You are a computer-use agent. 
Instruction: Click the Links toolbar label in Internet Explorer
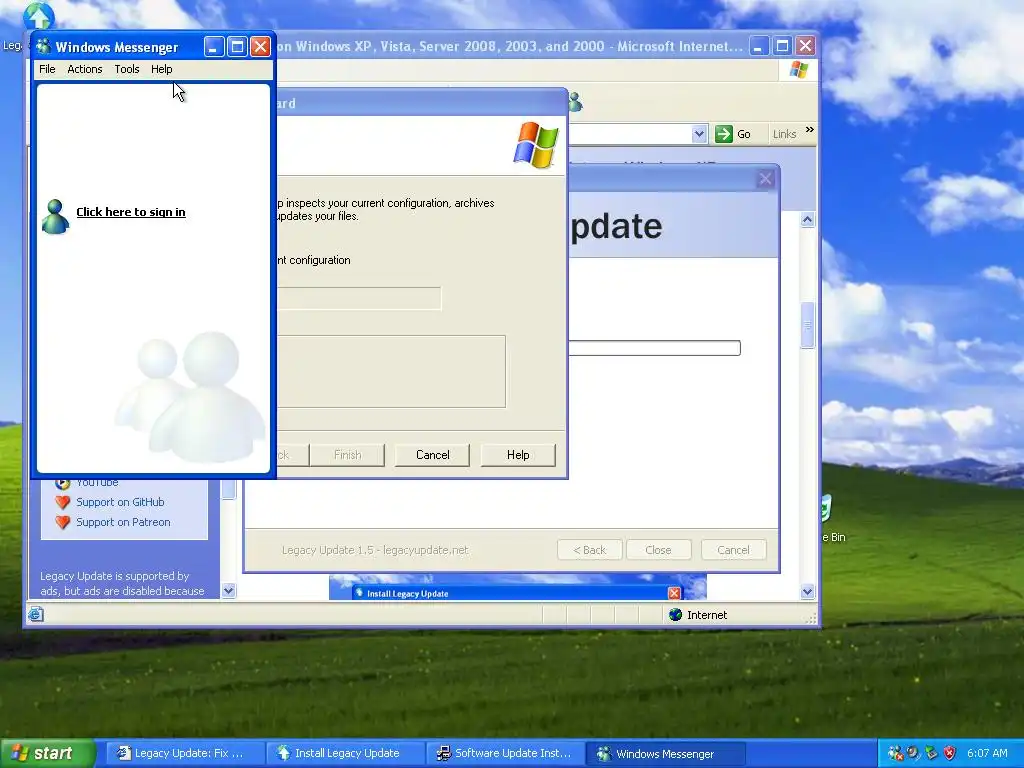click(x=784, y=134)
